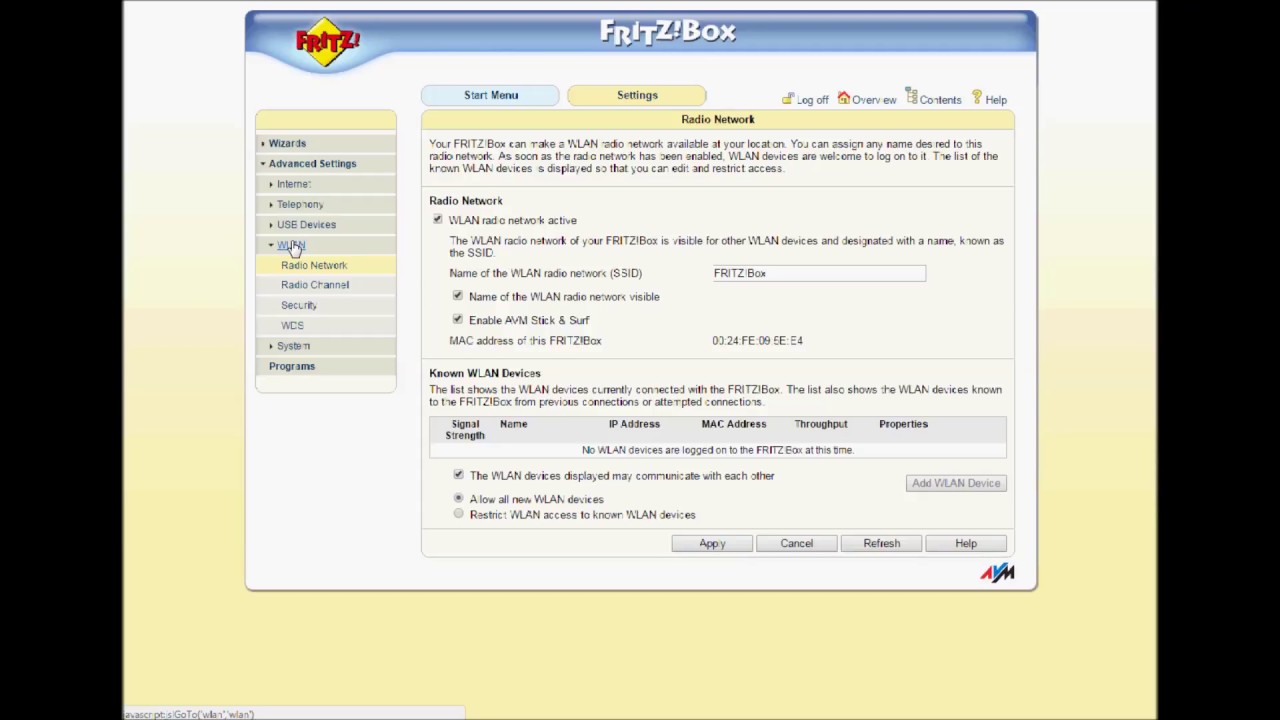Click the Contents link text

click(x=940, y=100)
